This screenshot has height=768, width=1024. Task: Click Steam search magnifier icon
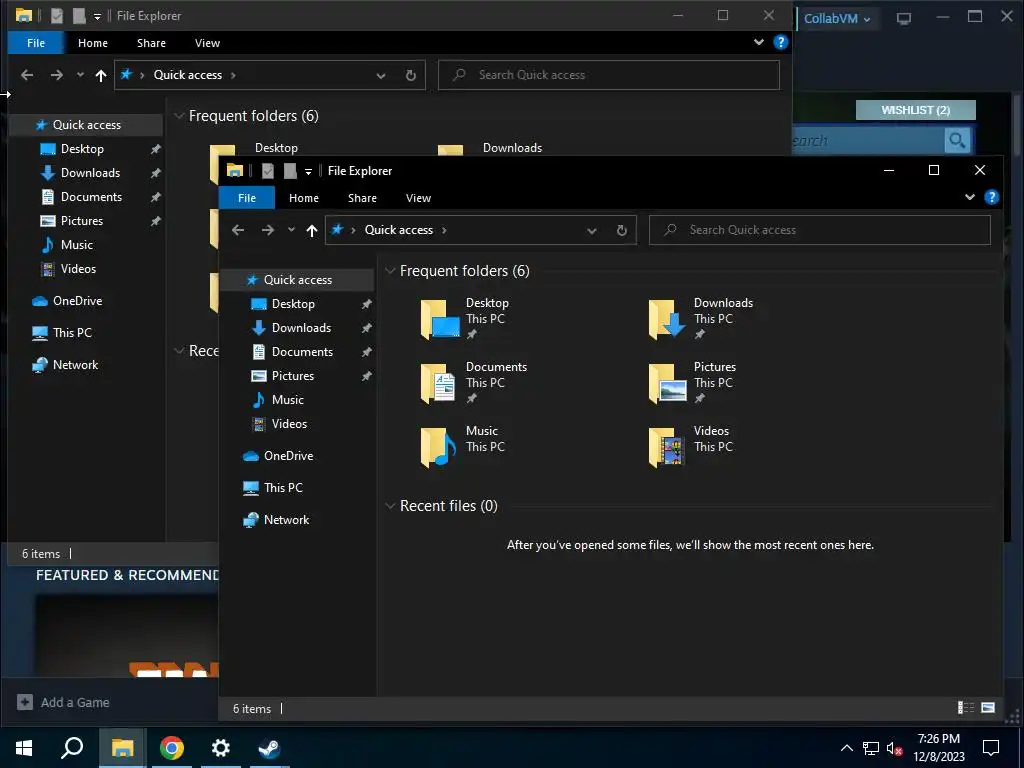(957, 140)
